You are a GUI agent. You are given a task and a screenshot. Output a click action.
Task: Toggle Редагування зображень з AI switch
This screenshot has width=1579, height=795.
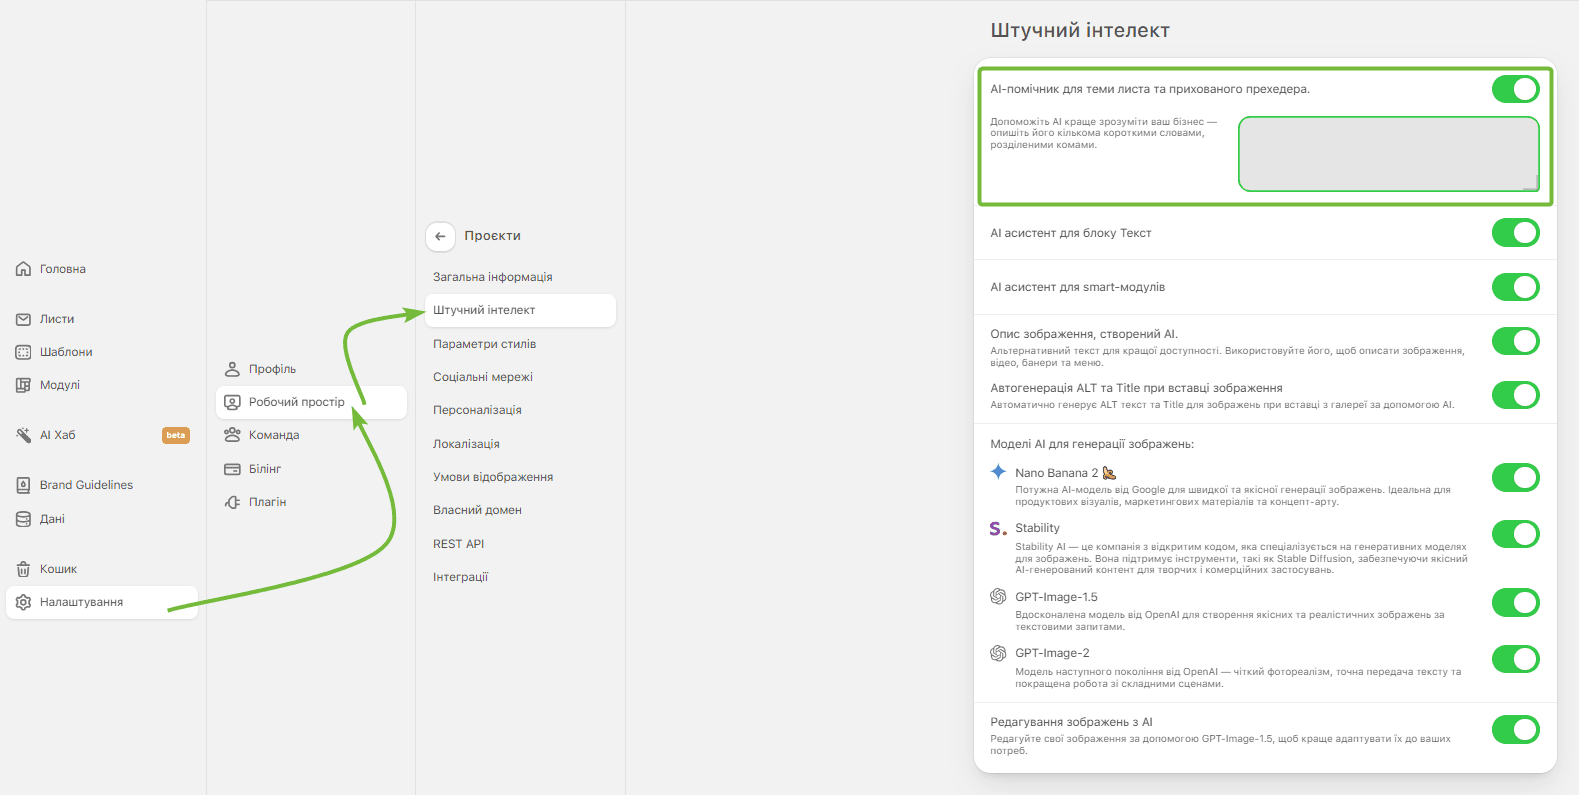coord(1516,730)
